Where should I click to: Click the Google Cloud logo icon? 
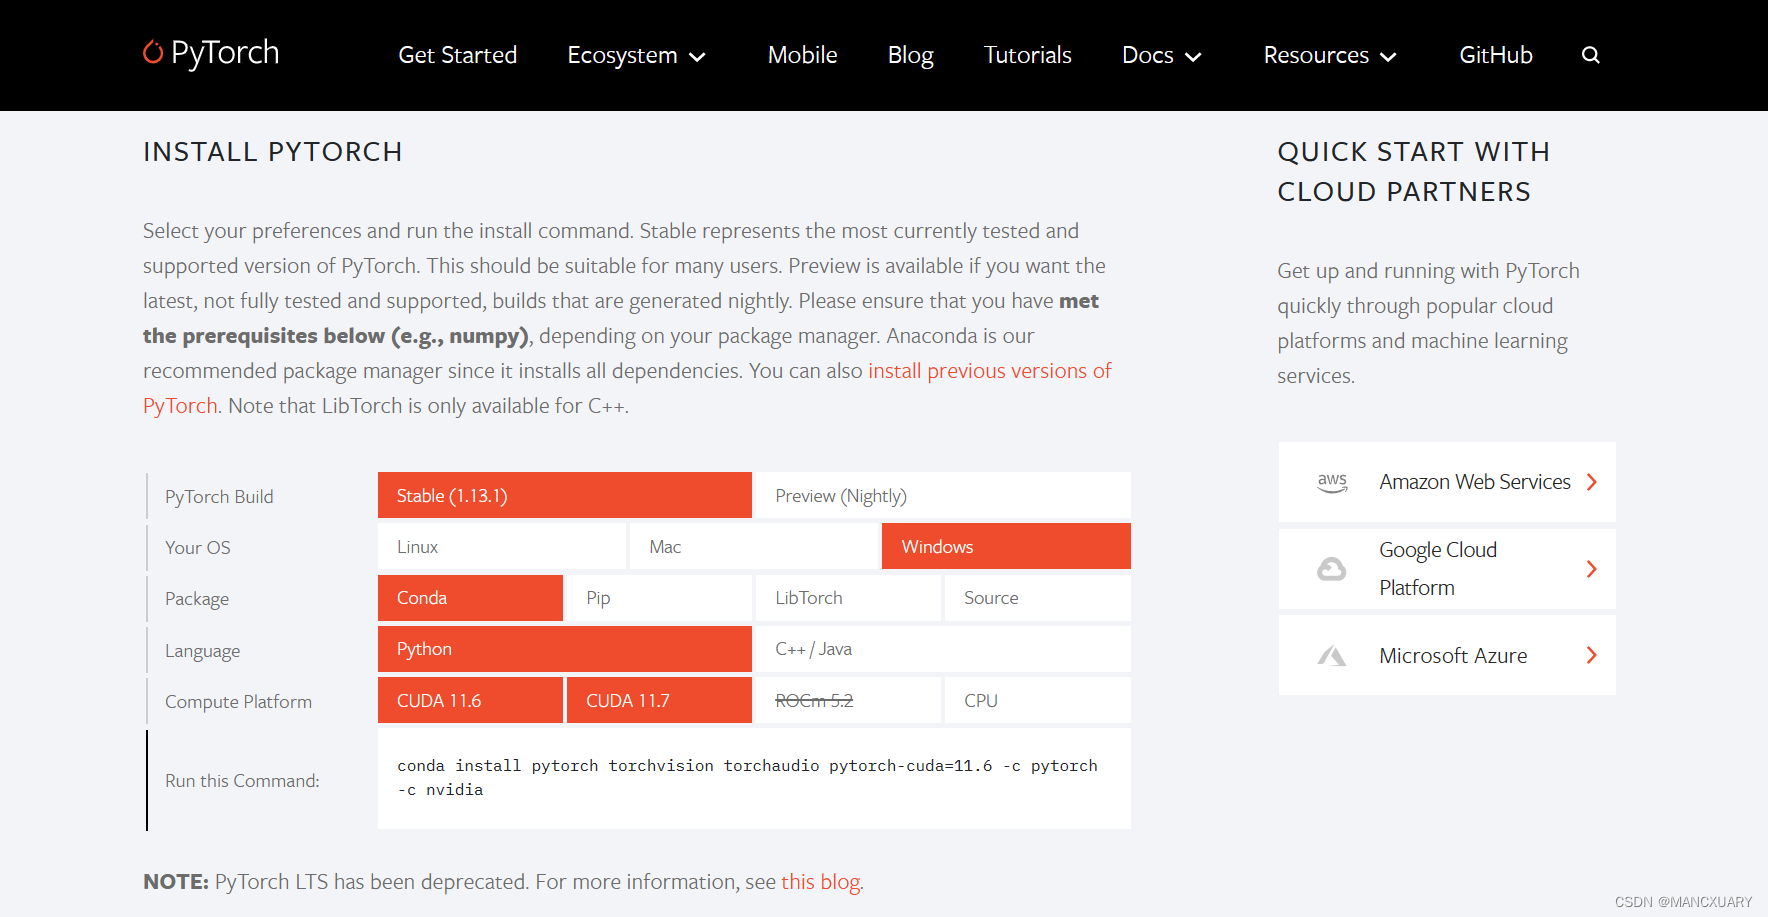(x=1331, y=569)
